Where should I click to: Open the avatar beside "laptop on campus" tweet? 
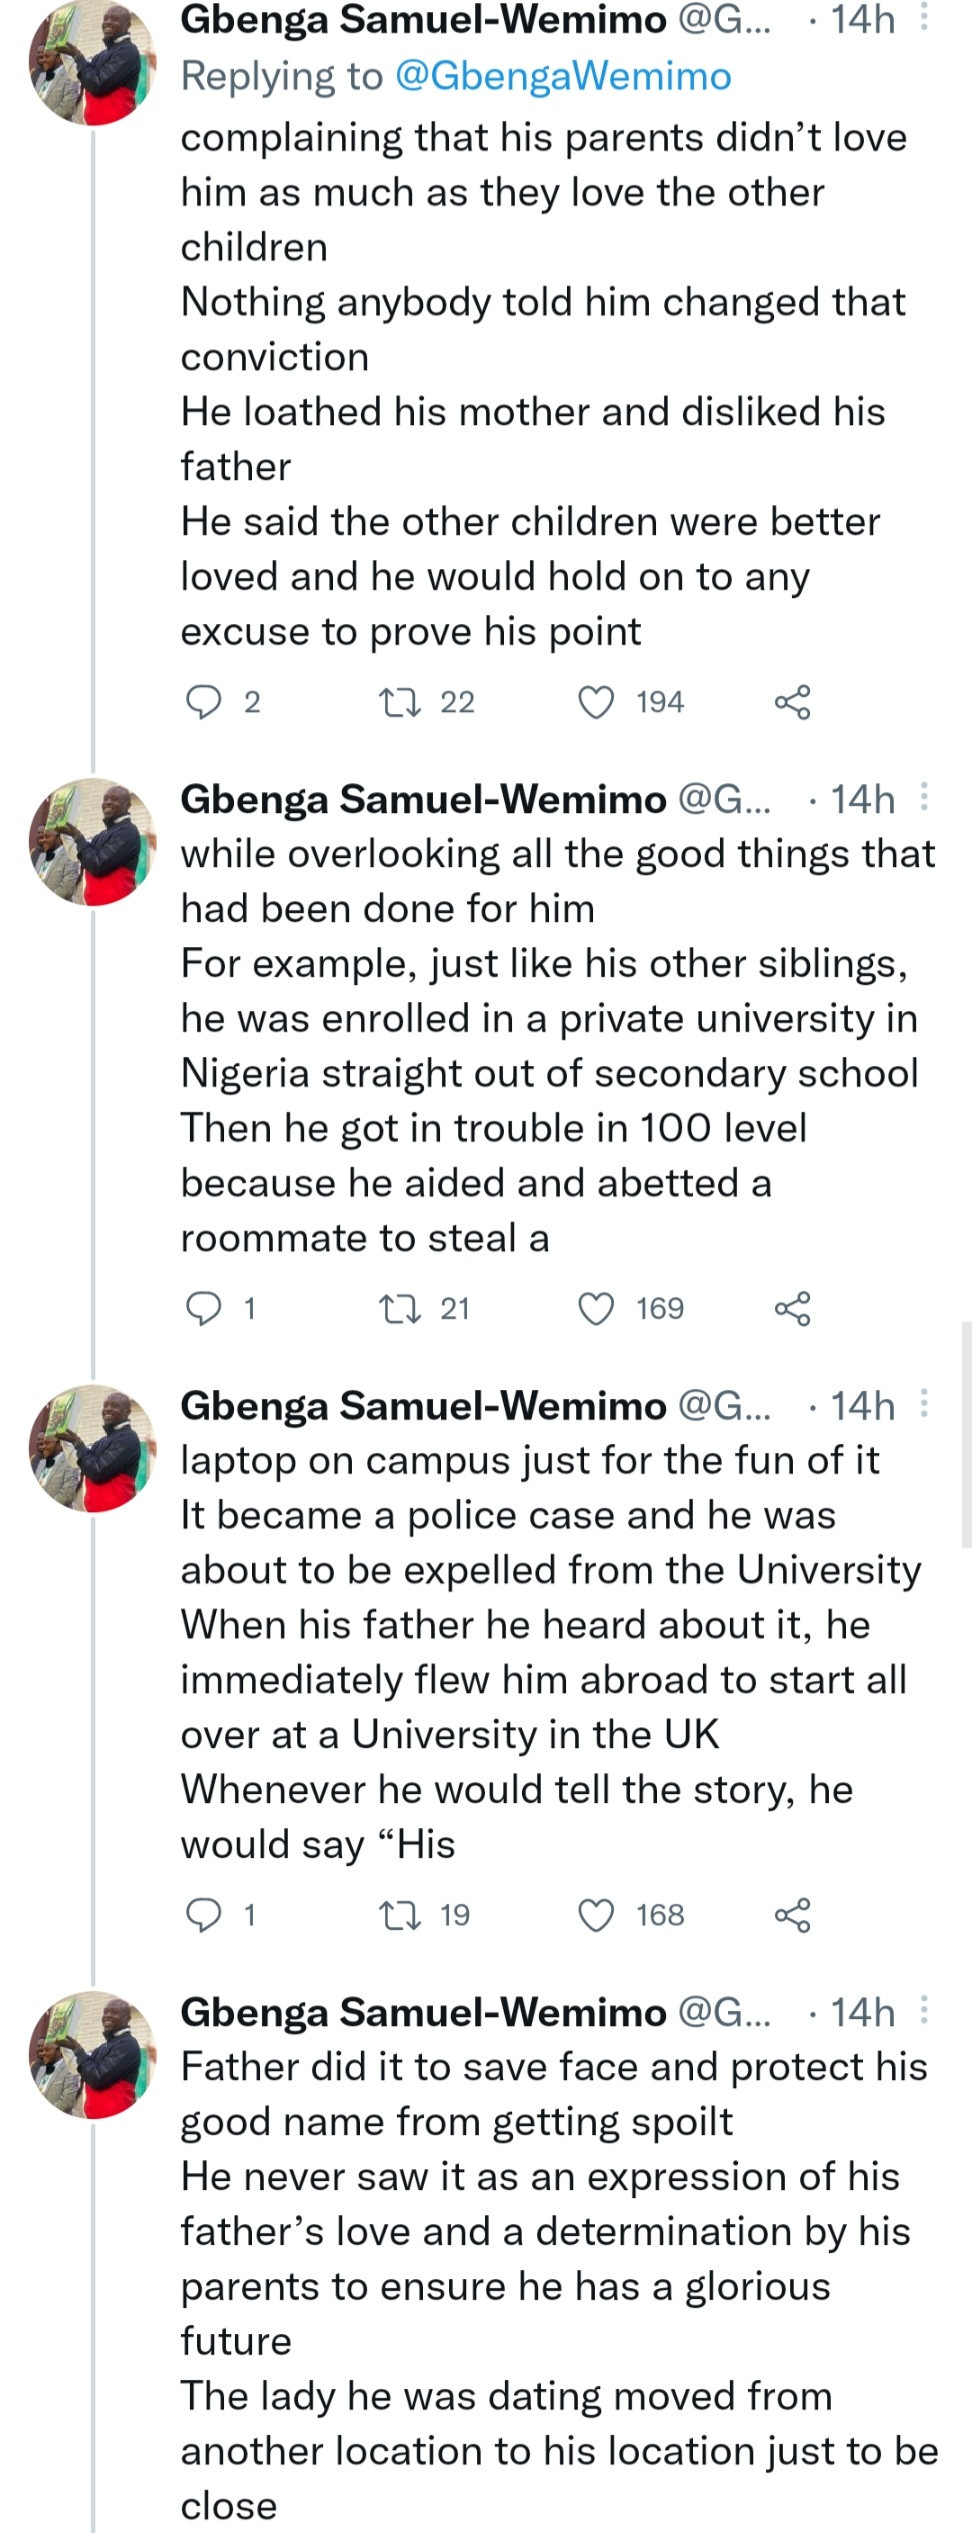click(x=93, y=1448)
